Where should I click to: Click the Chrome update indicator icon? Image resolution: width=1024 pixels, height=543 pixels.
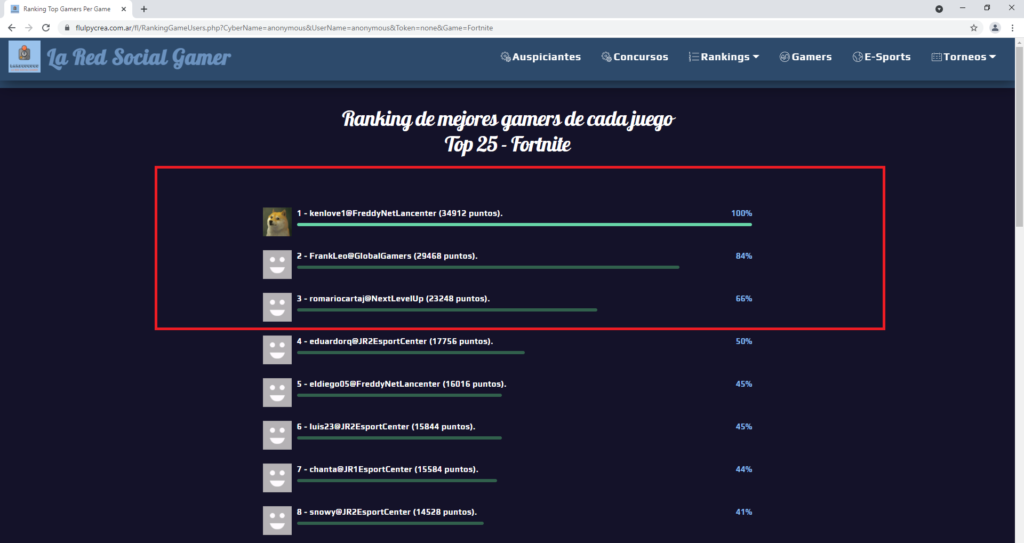[x=938, y=9]
